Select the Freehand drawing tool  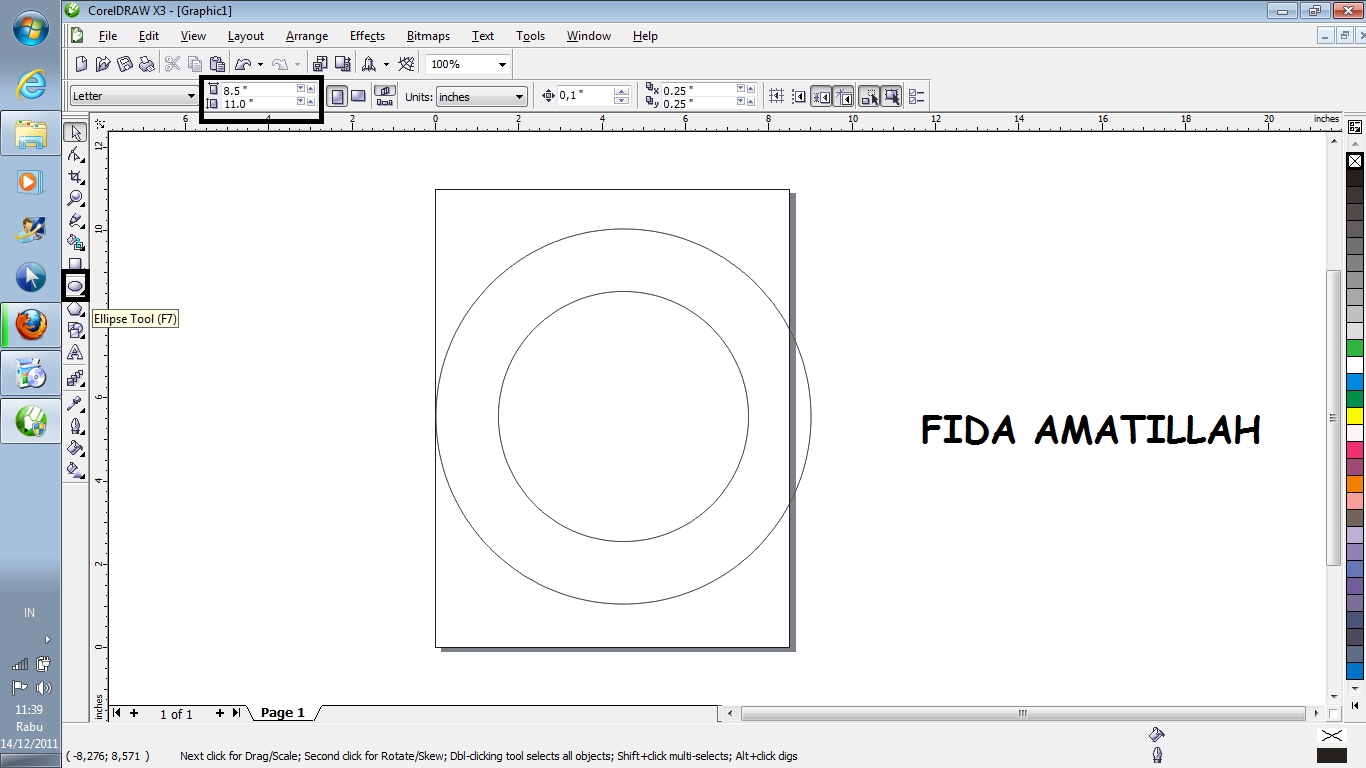(75, 220)
